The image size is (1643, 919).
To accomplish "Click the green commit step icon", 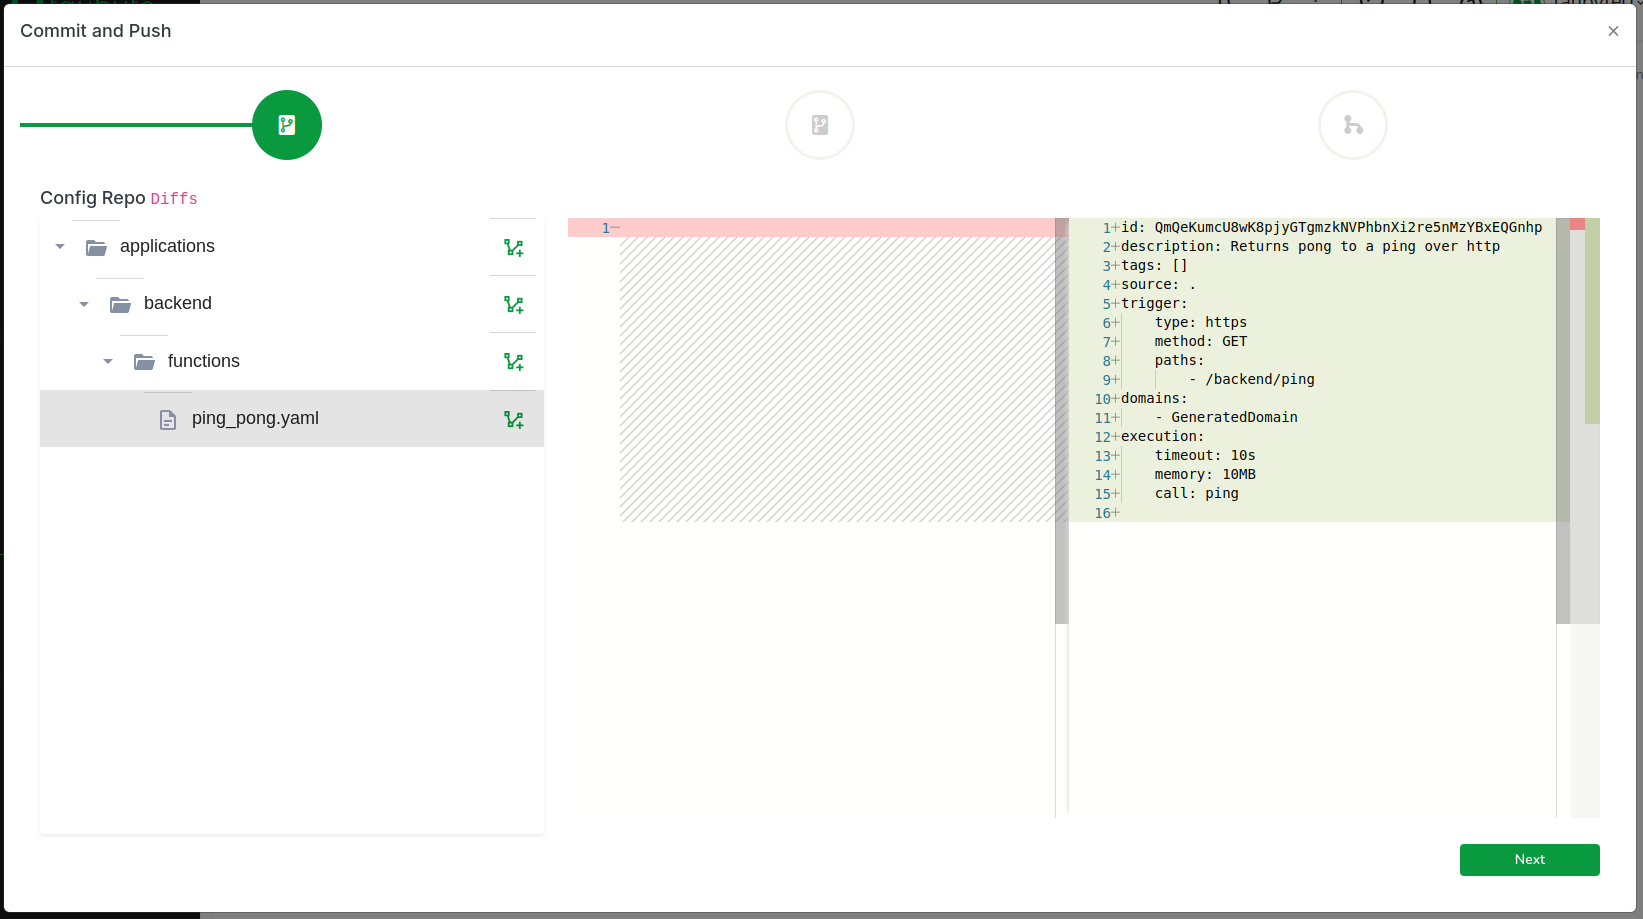I will (287, 125).
